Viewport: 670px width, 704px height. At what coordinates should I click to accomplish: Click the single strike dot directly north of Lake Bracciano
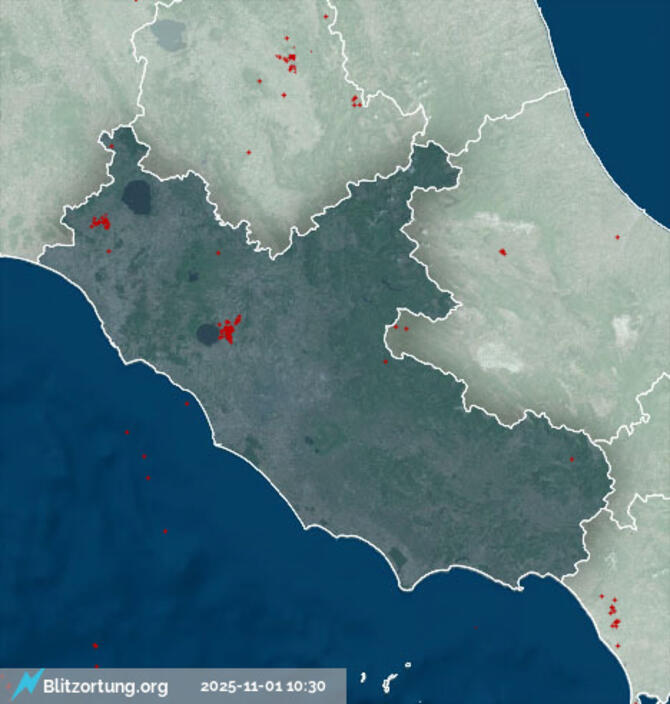point(218,253)
